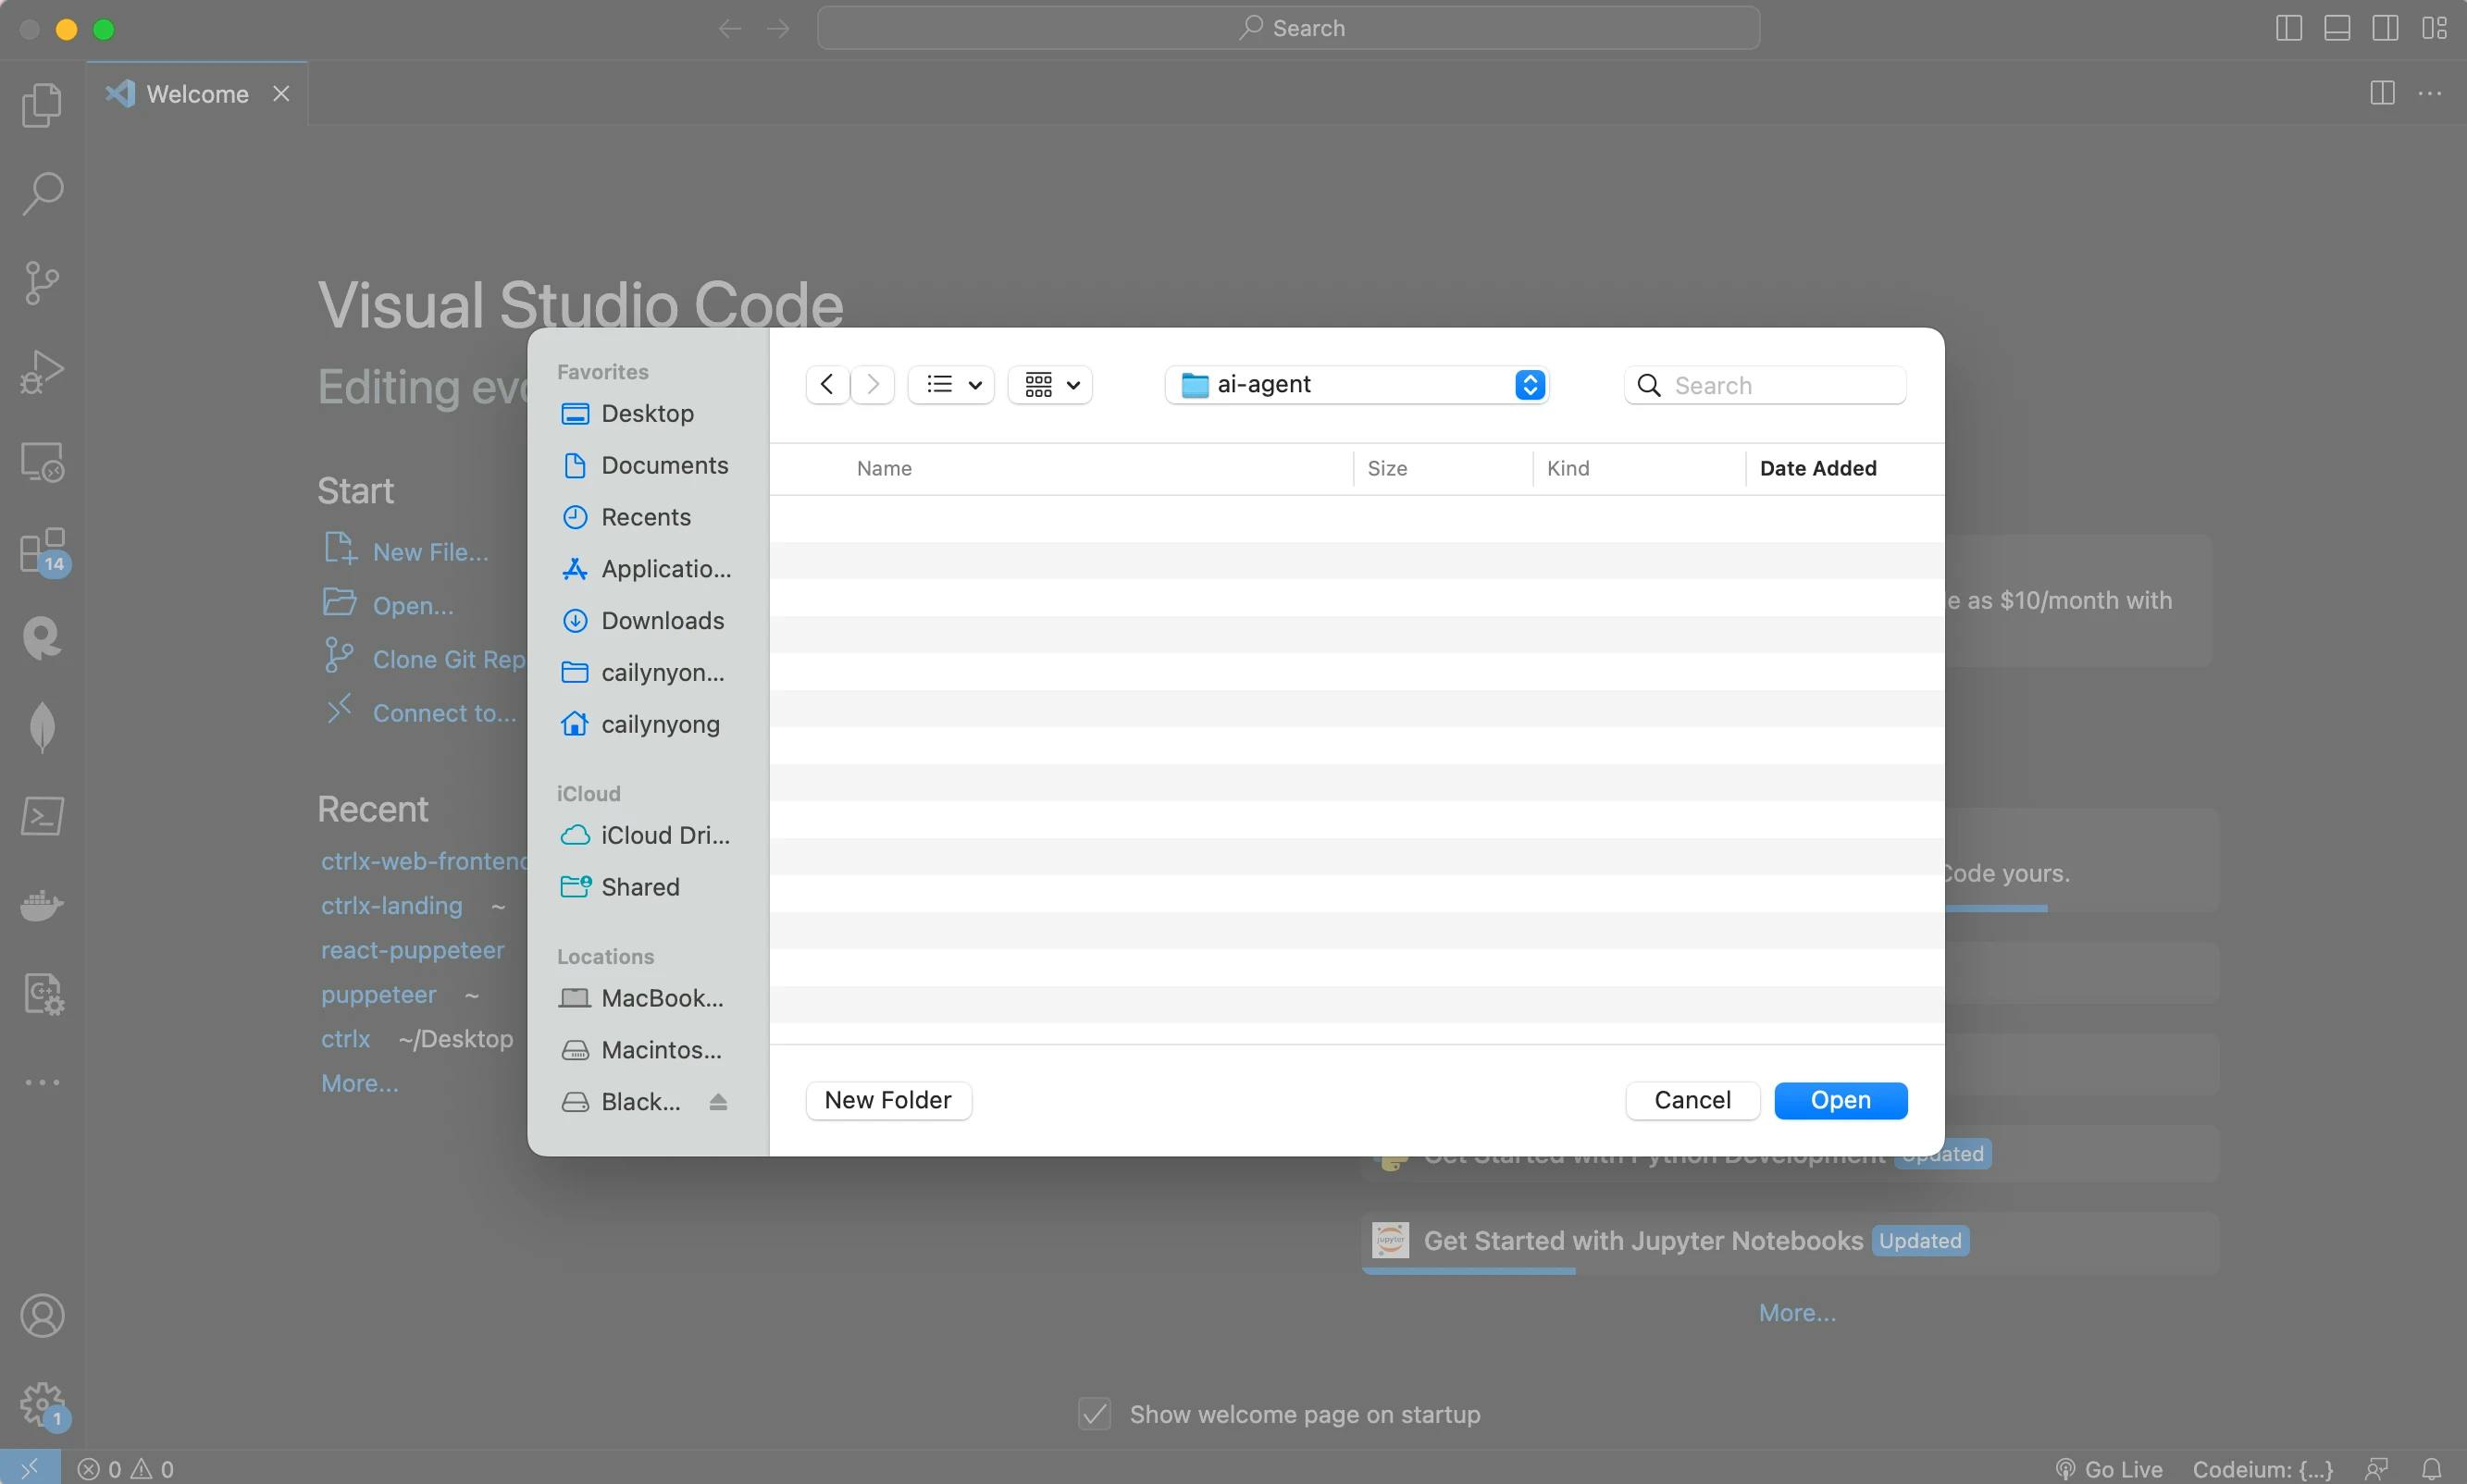Eject the Black... drive in sidebar

click(718, 1102)
